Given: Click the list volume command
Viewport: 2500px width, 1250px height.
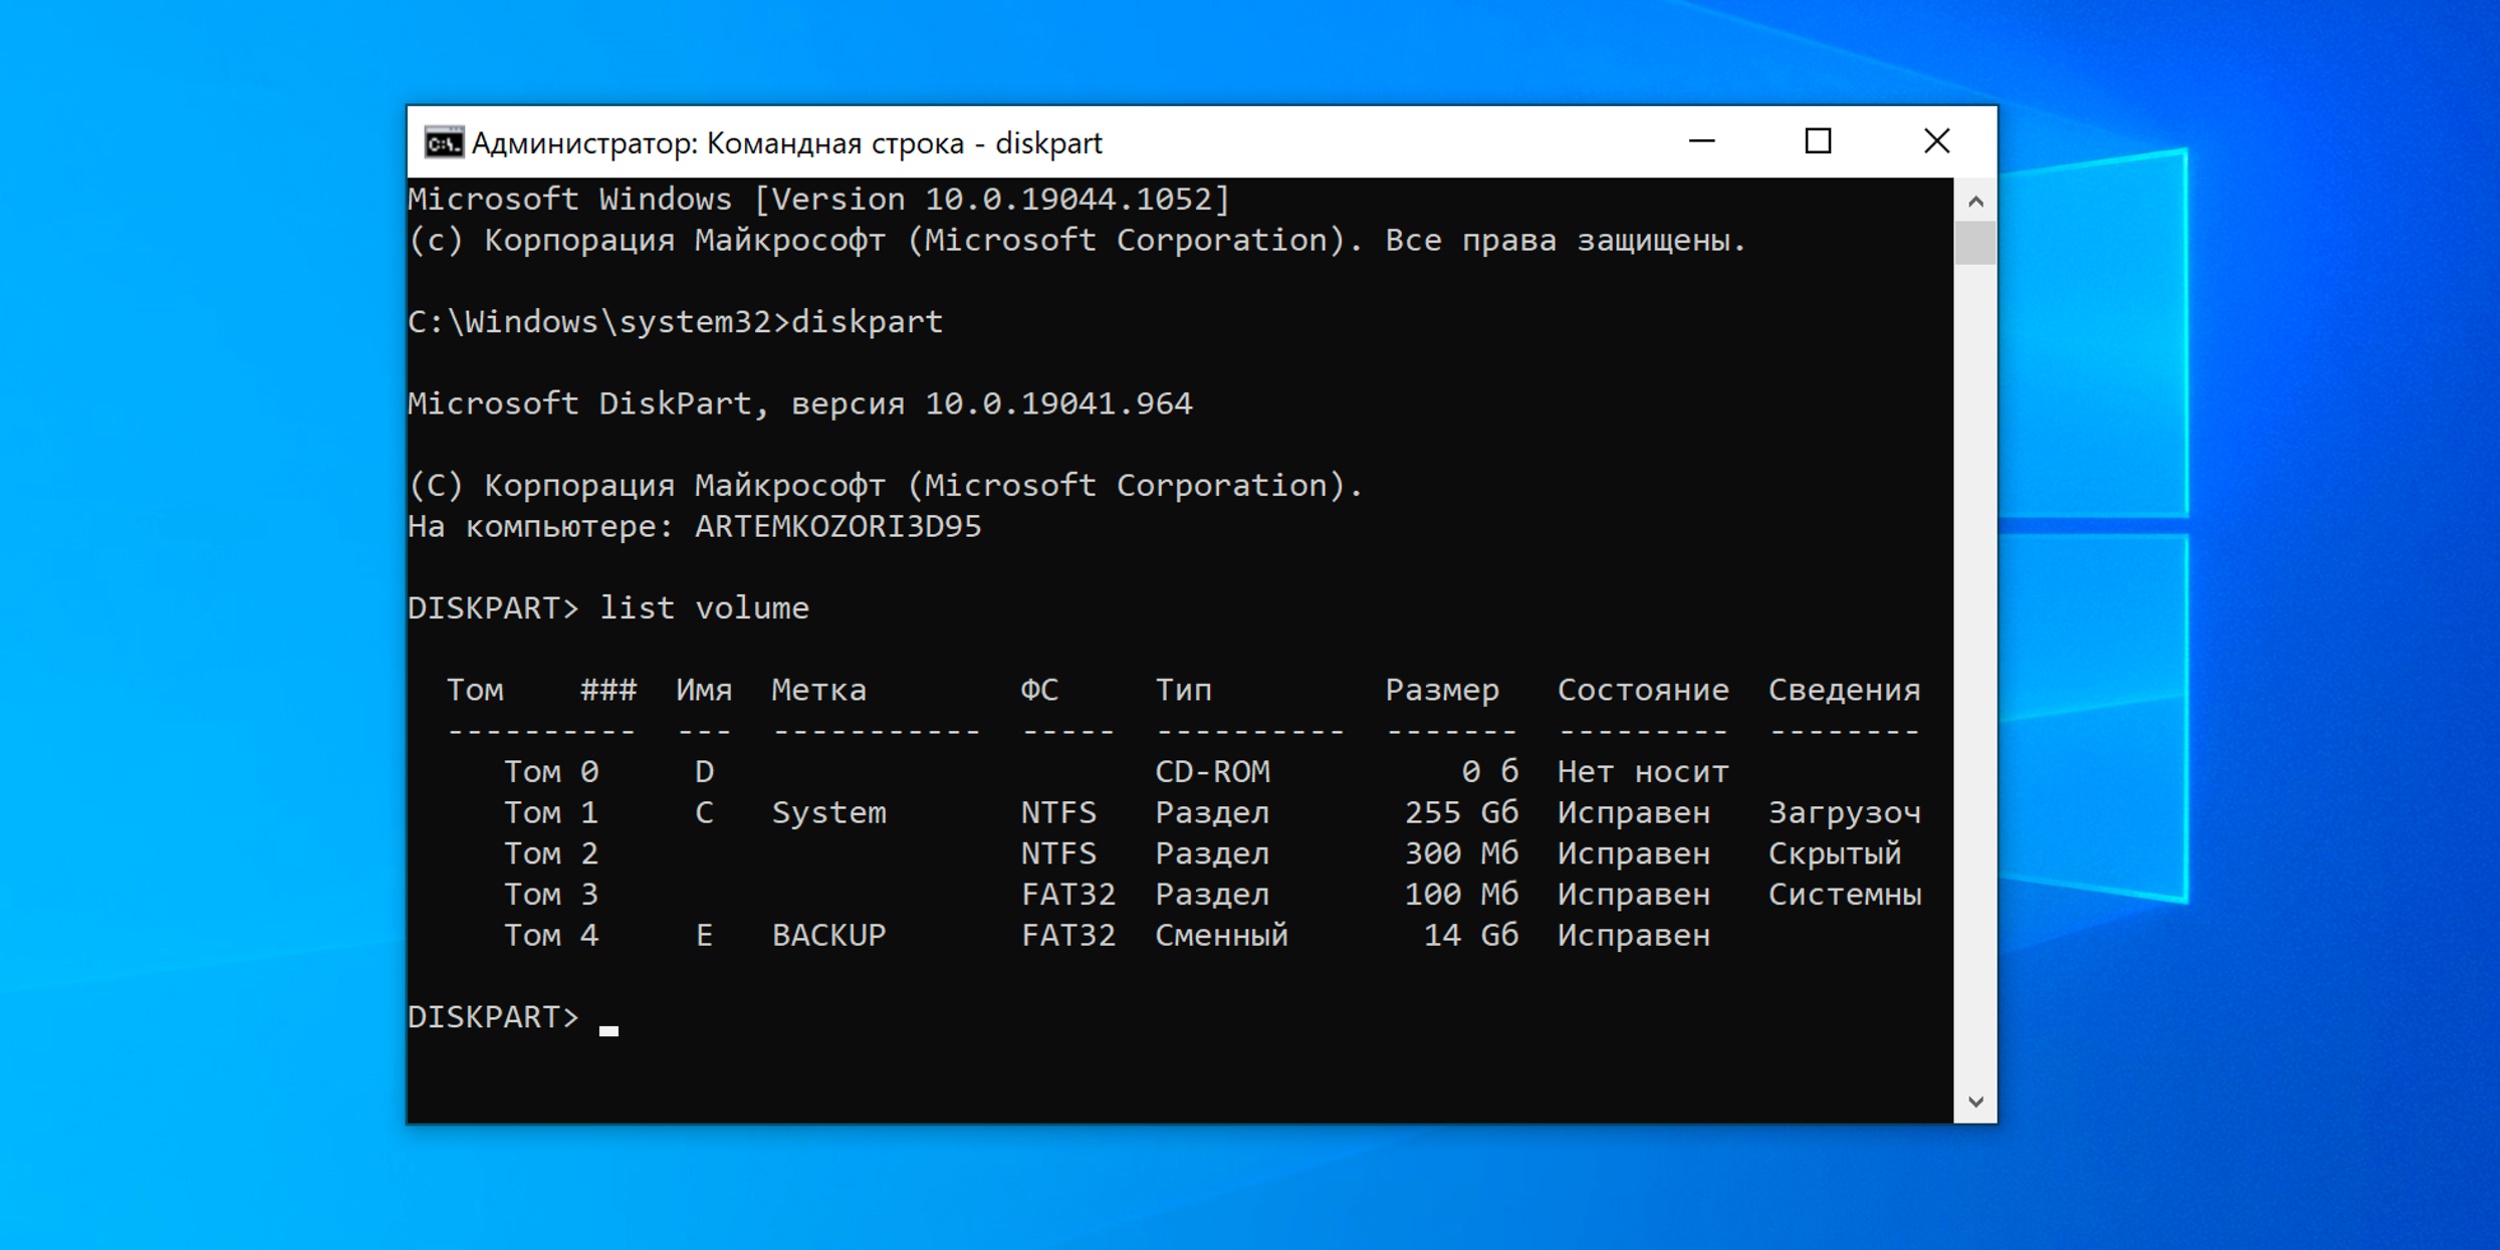Looking at the screenshot, I should (x=704, y=606).
